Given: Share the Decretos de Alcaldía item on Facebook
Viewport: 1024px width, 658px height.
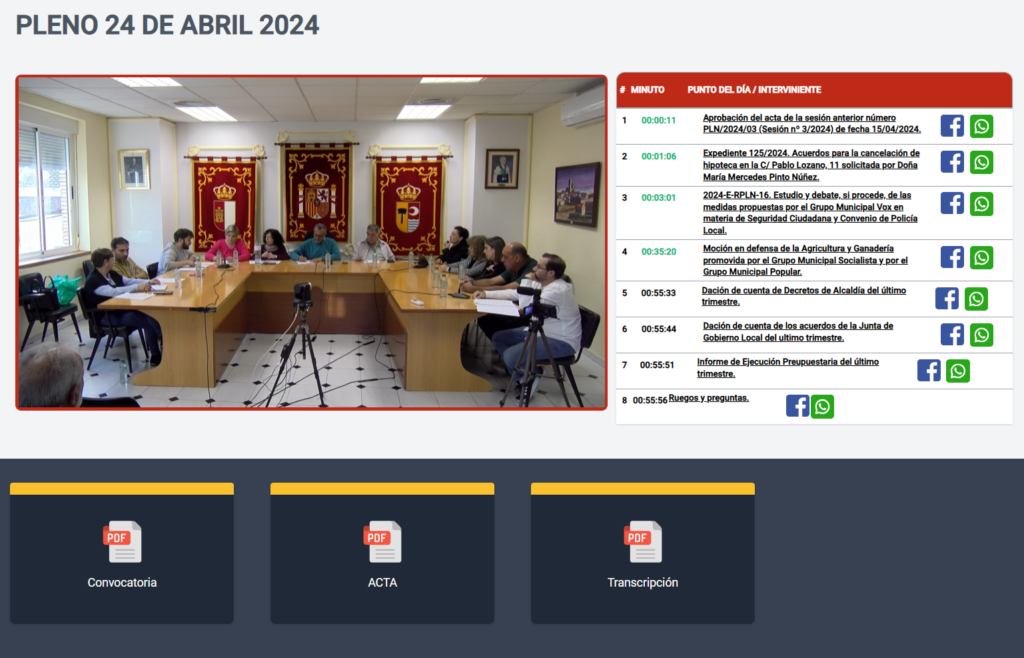Looking at the screenshot, I should [946, 298].
